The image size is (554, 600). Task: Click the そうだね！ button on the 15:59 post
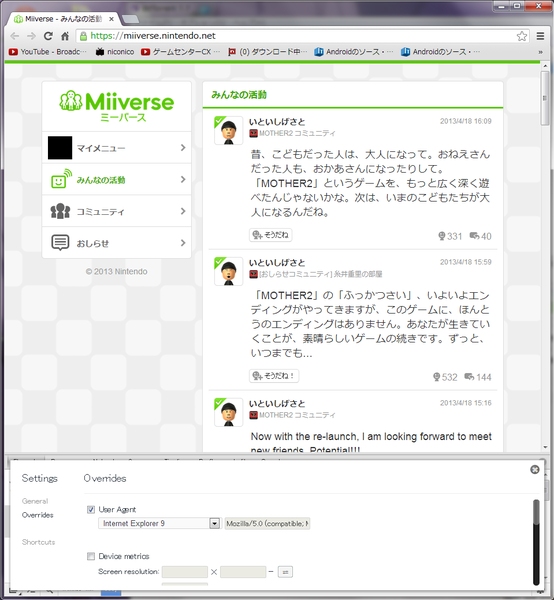click(274, 376)
